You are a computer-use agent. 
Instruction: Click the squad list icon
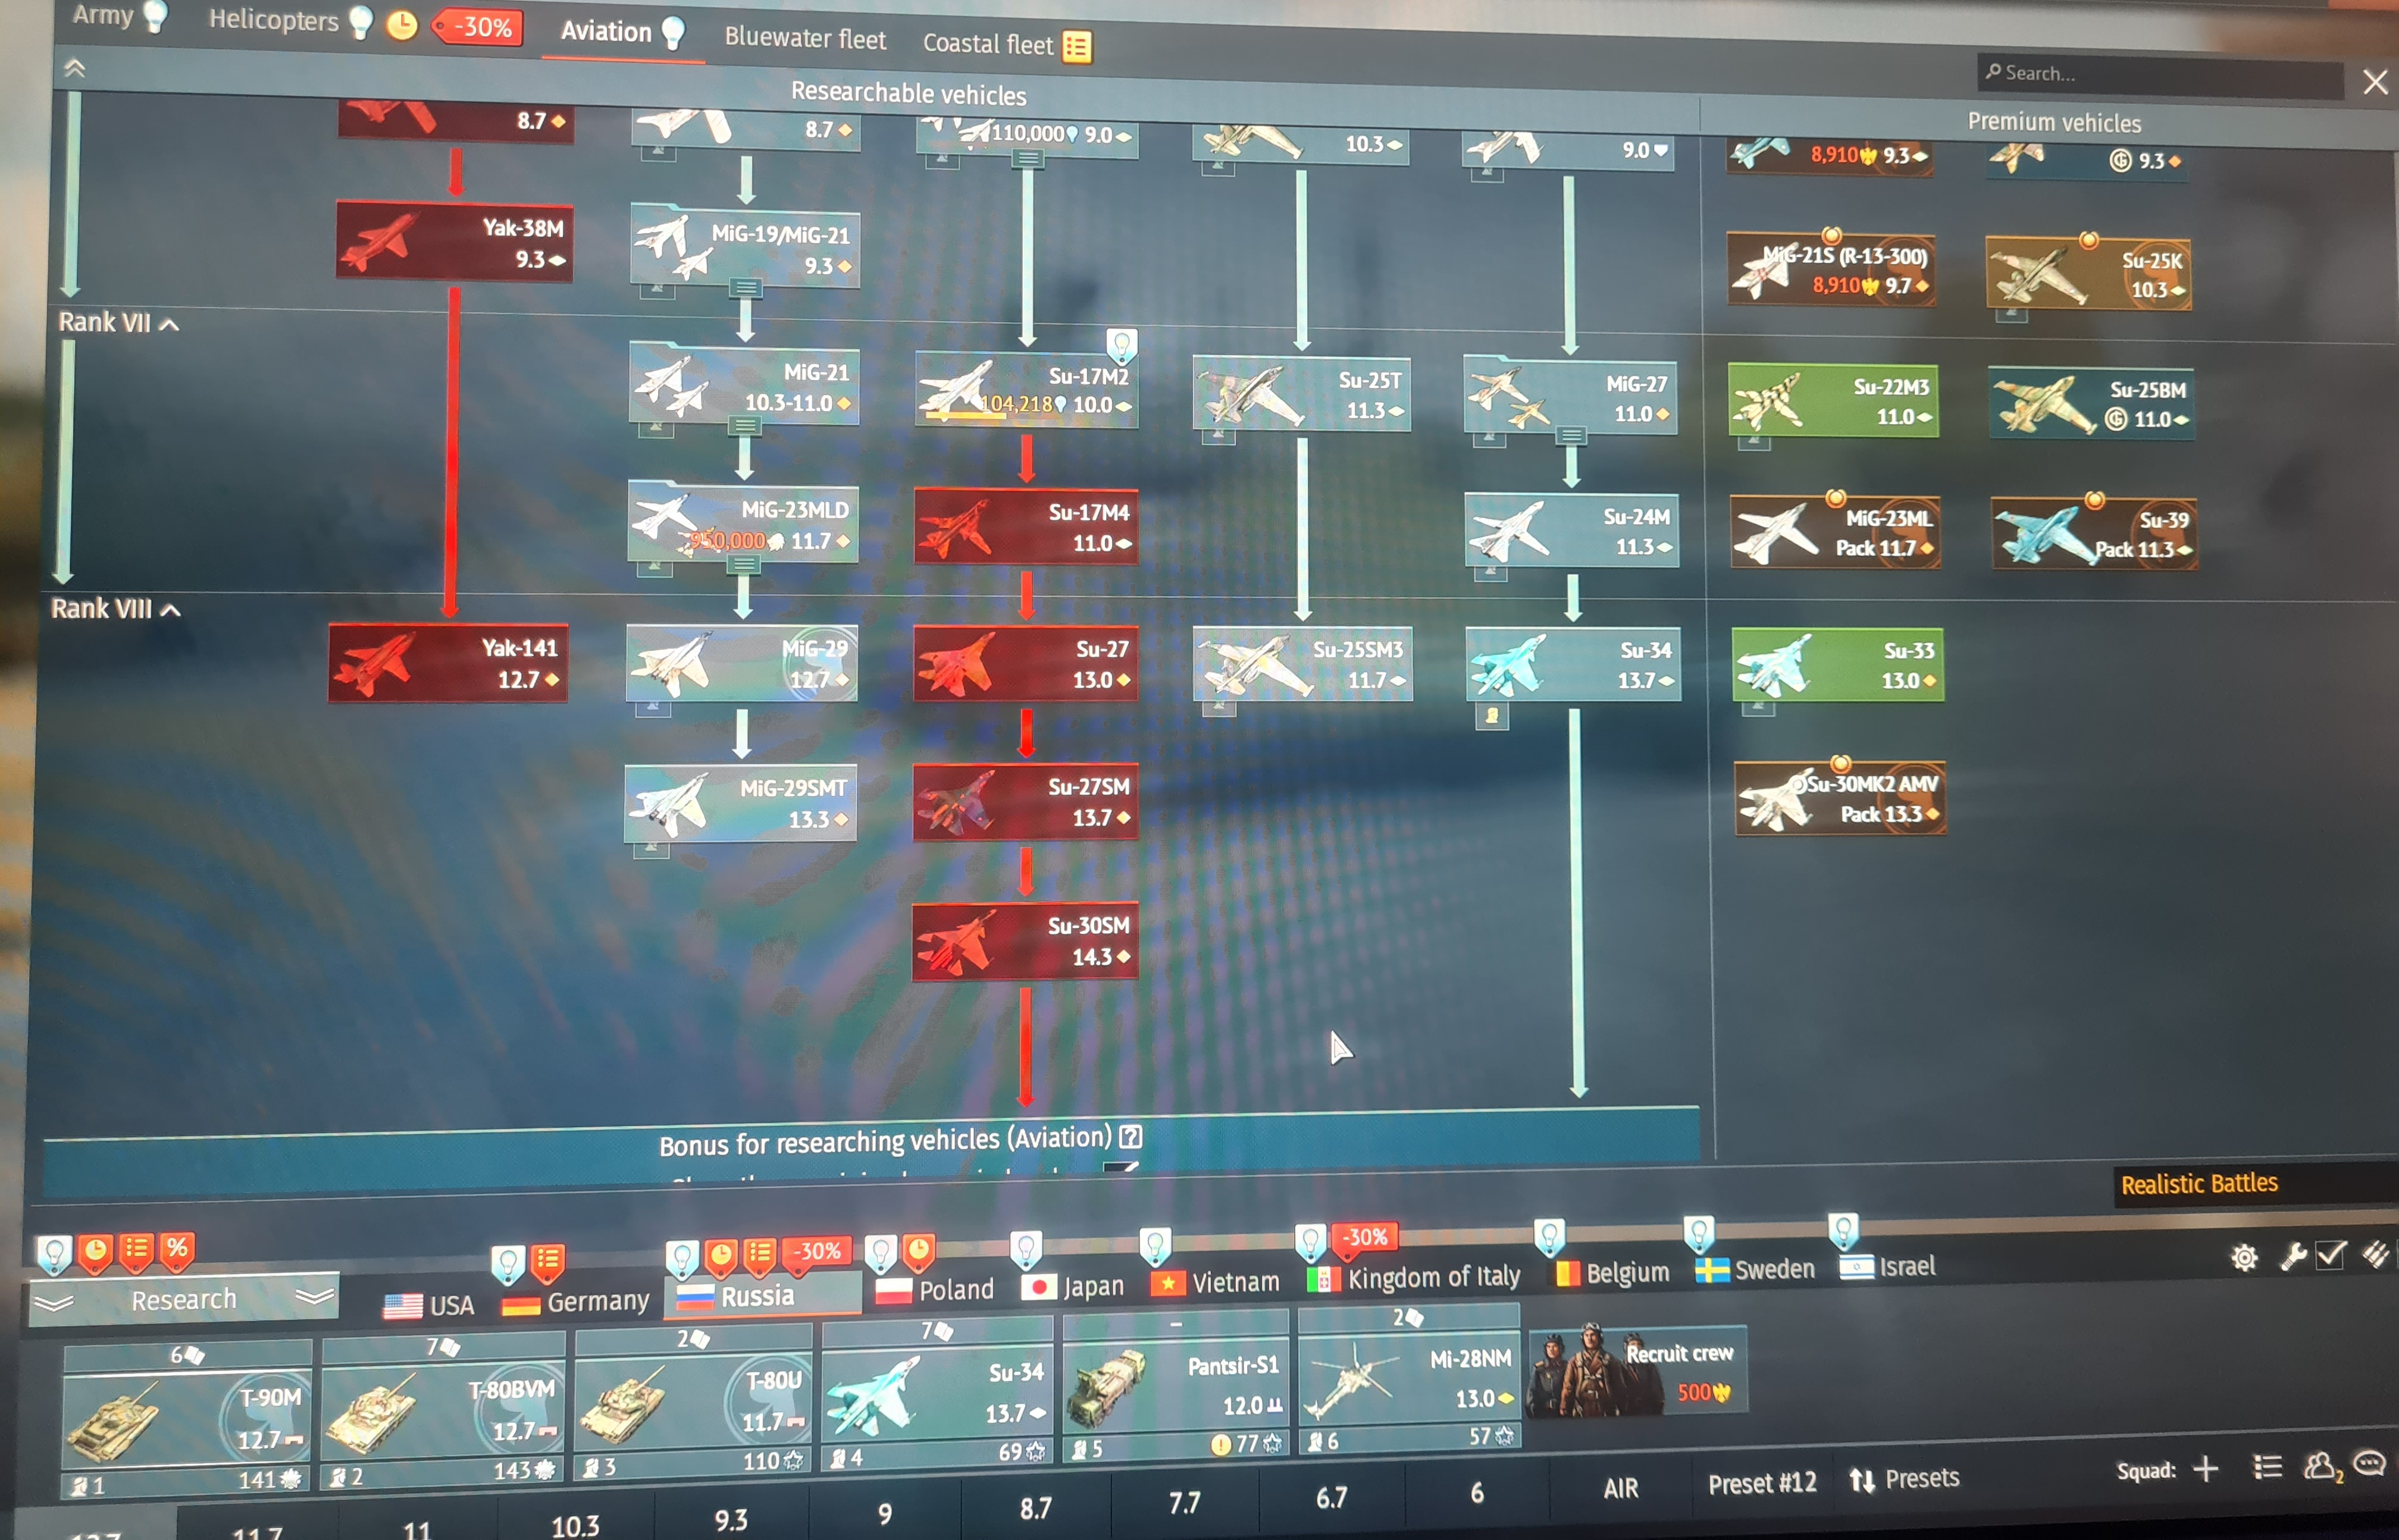pos(2267,1467)
